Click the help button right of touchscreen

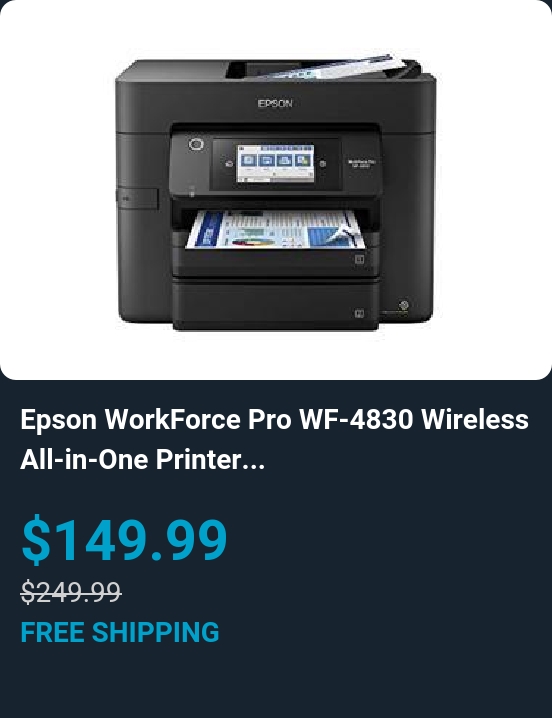[x=322, y=163]
